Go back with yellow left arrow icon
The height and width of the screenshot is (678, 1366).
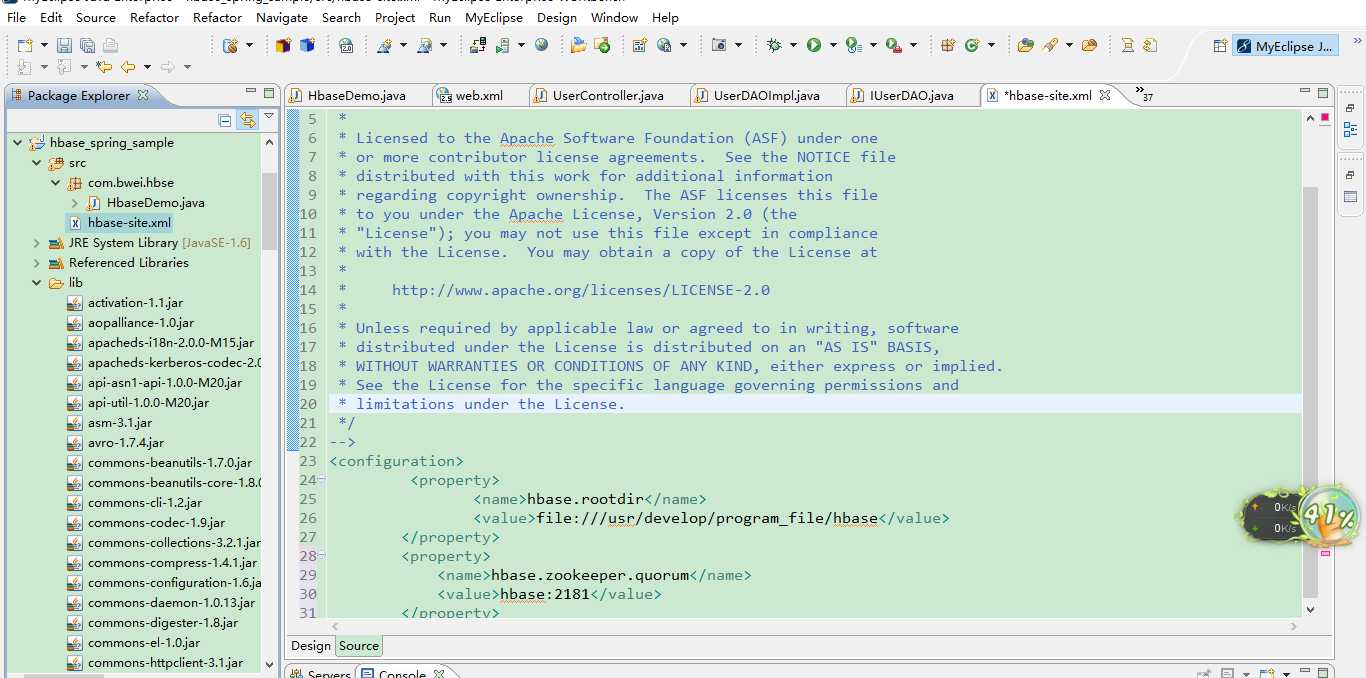[128, 67]
